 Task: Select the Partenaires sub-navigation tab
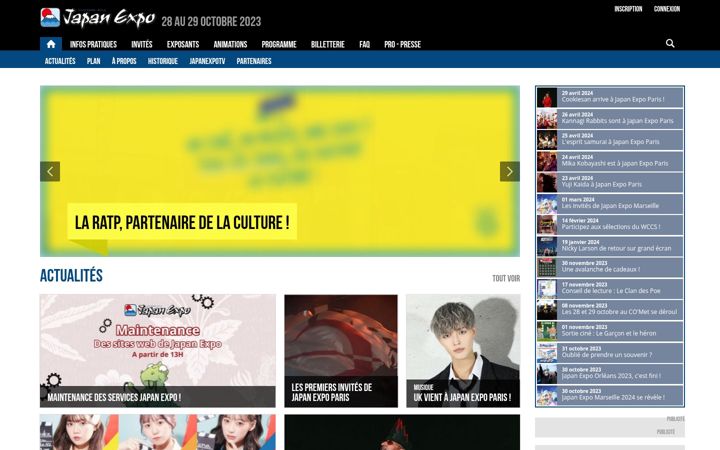pyautogui.click(x=254, y=61)
